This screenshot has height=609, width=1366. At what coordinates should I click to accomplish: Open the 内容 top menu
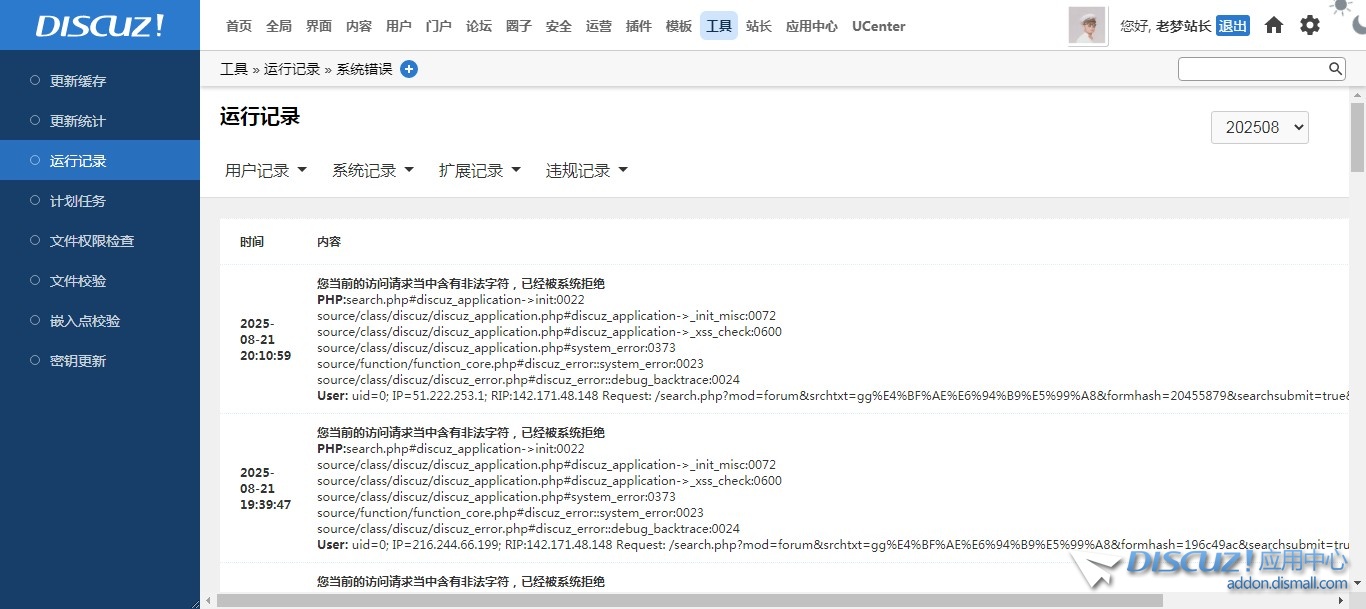tap(359, 26)
